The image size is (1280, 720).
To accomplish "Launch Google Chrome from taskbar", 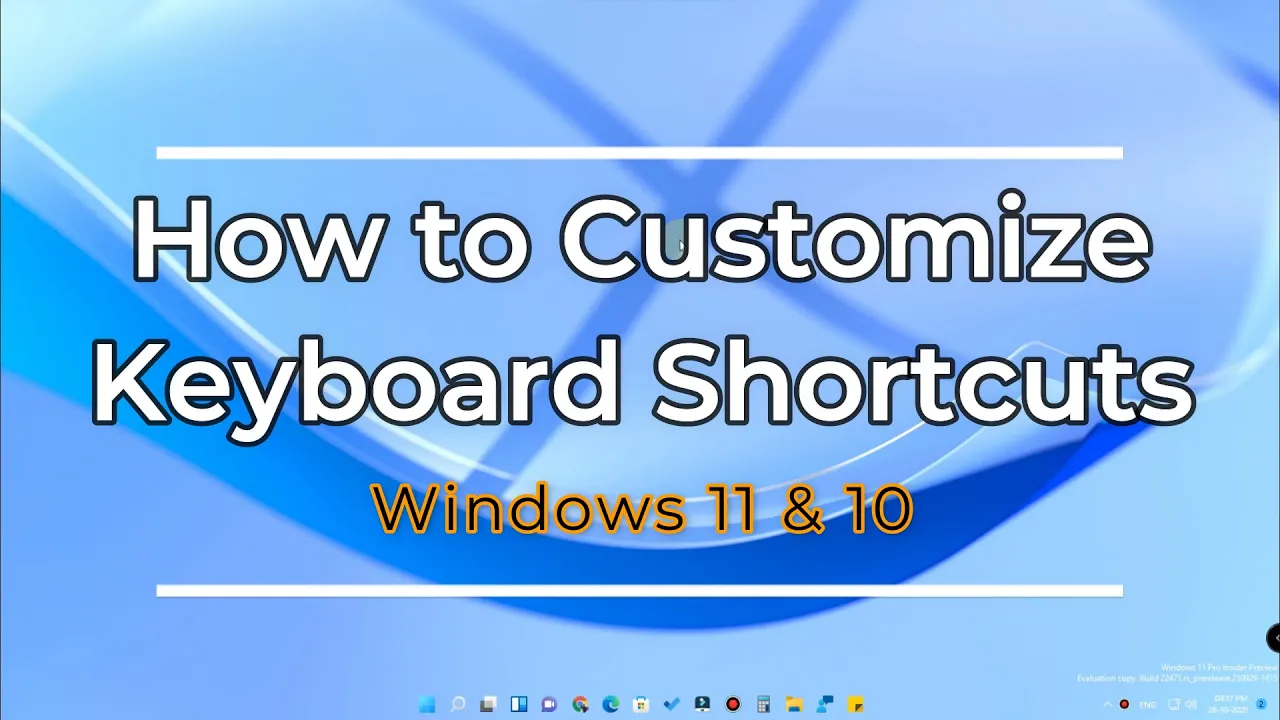I will 580,704.
